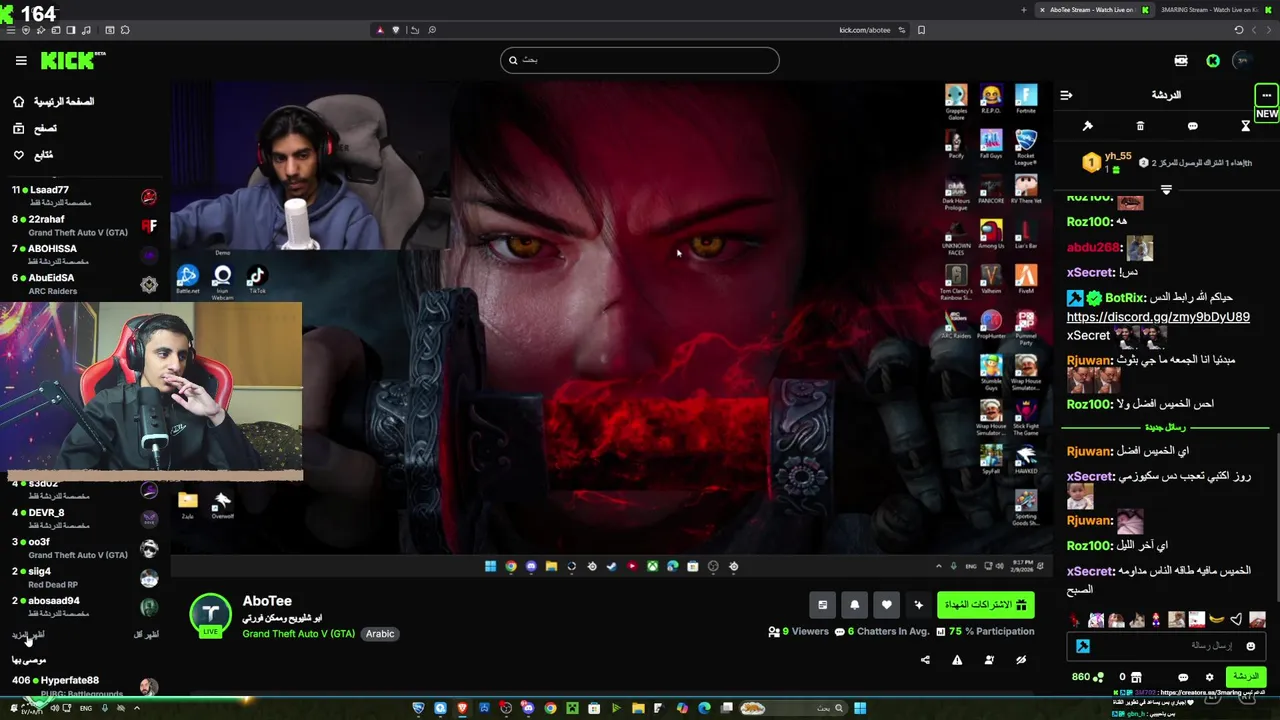Image resolution: width=1280 pixels, height=720 pixels.
Task: Toggle channel notifications bell
Action: (x=855, y=604)
